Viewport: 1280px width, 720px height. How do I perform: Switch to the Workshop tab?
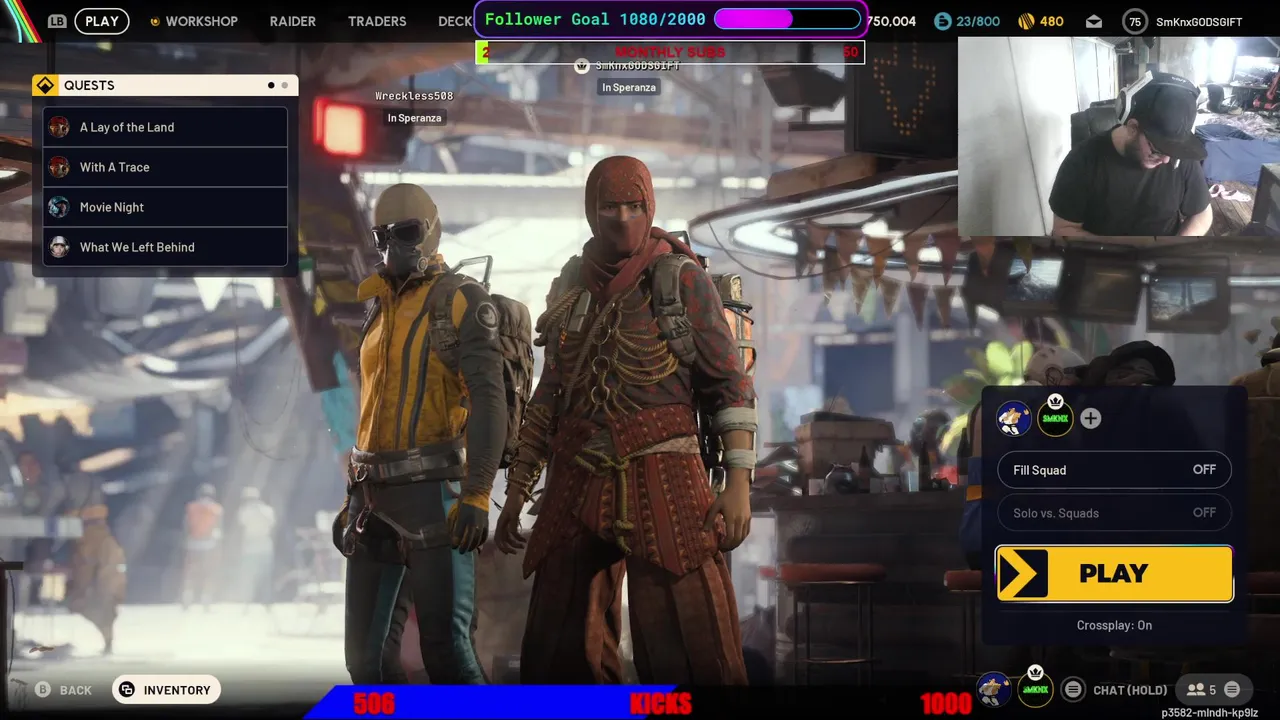[x=201, y=21]
